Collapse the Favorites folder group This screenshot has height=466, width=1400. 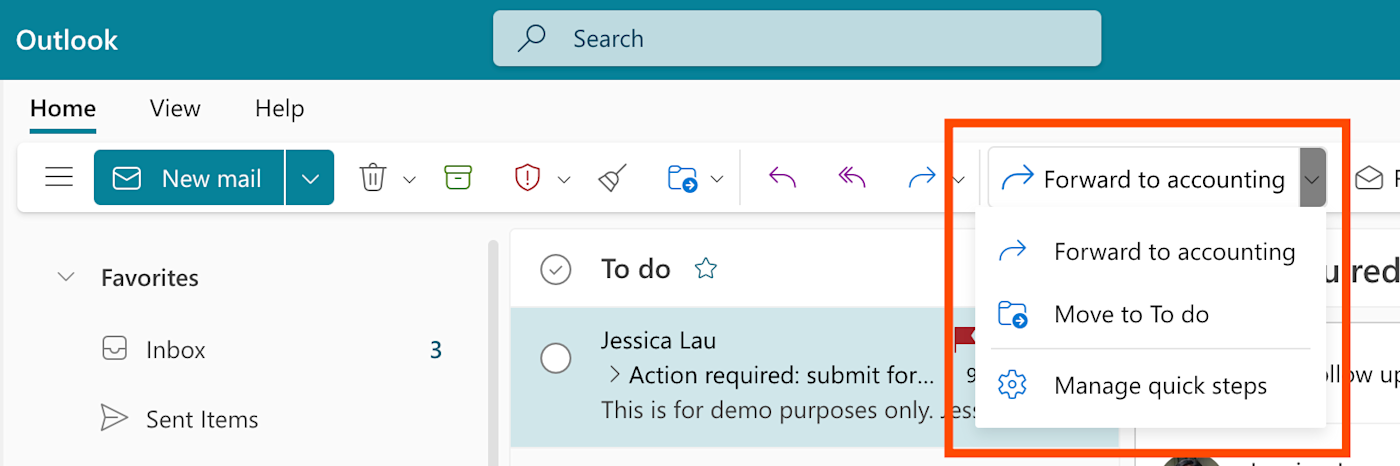[66, 277]
